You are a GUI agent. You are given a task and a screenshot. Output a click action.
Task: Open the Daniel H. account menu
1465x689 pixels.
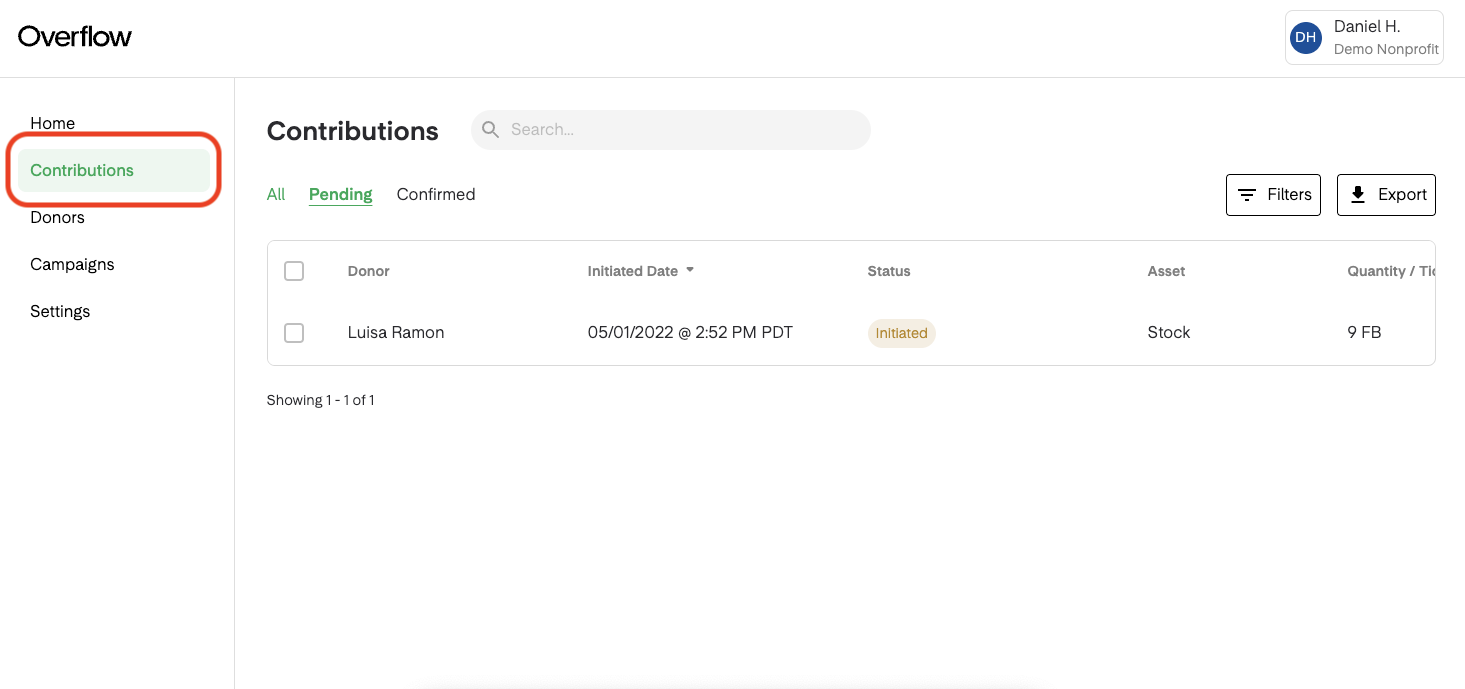[x=1364, y=37]
